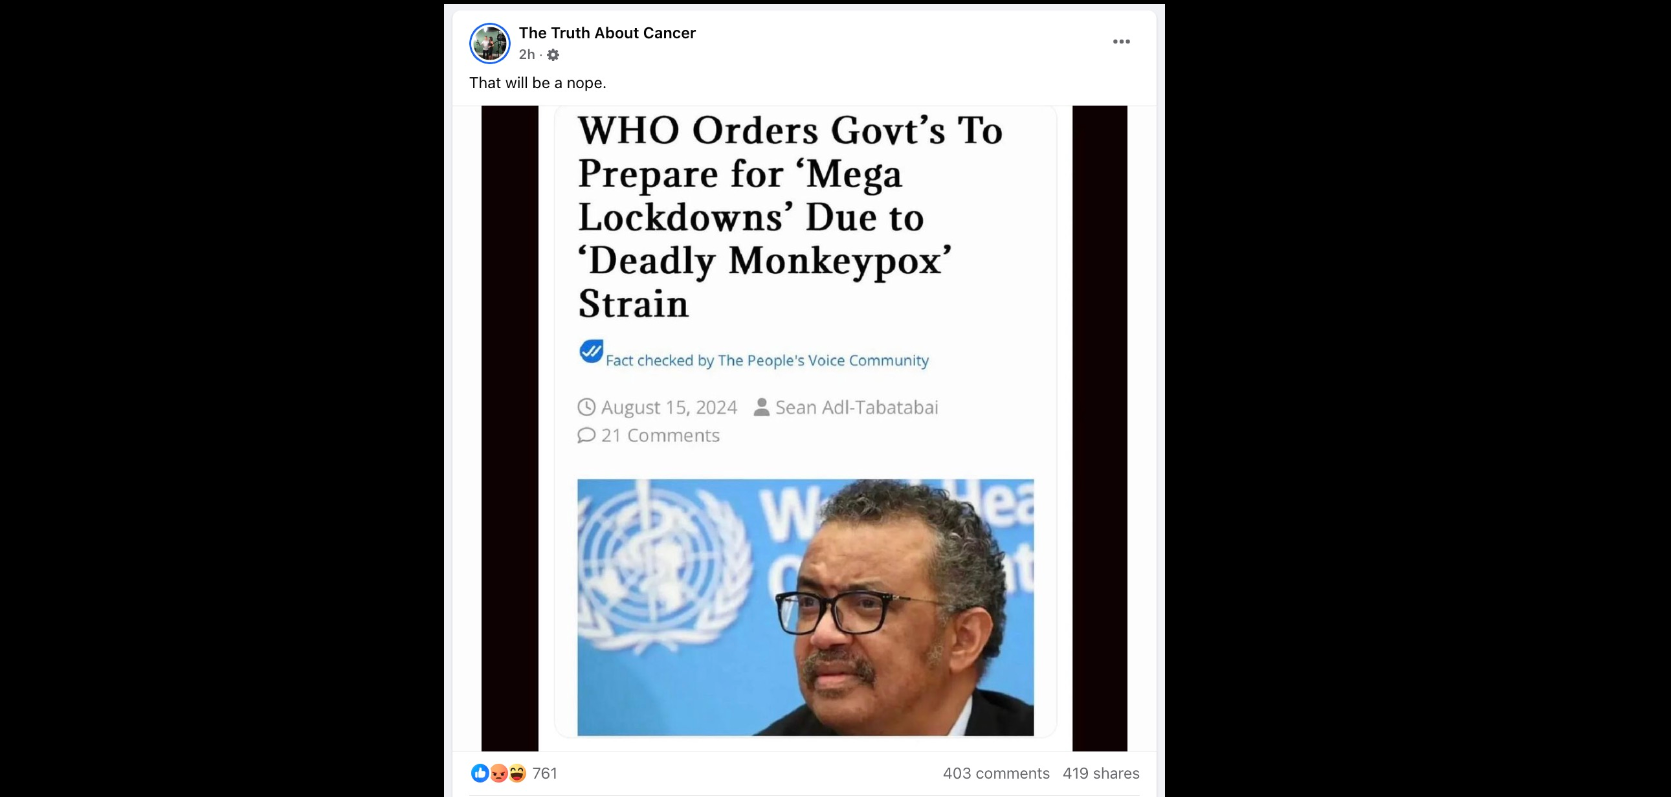Open the 761 reactions count

tap(545, 773)
